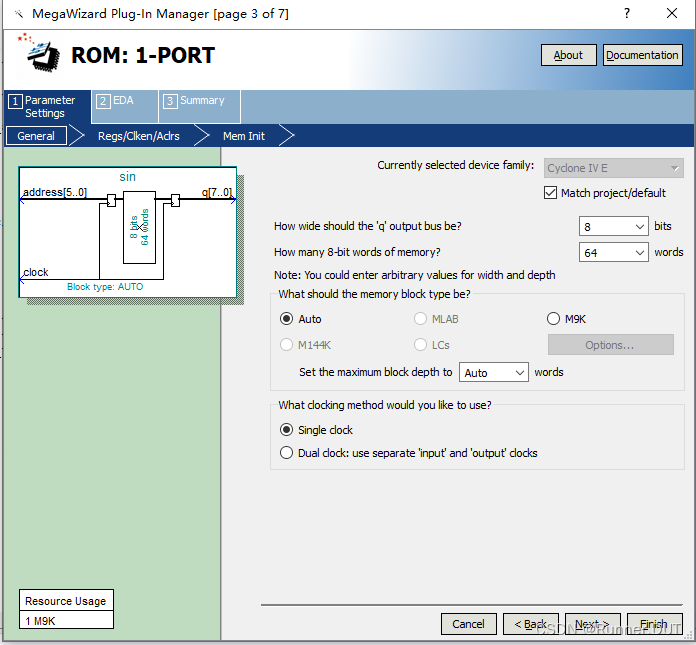This screenshot has height=645, width=696.
Task: Go to the Regs/Clken/Aclrs step
Action: (x=138, y=136)
